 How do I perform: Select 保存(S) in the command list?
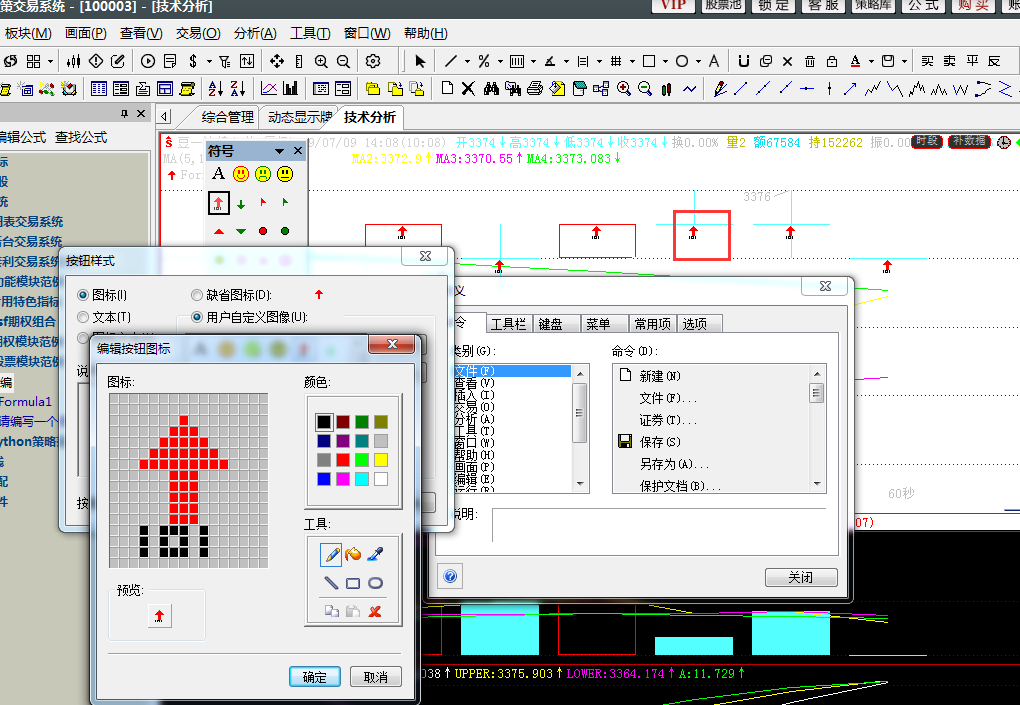[x=660, y=442]
